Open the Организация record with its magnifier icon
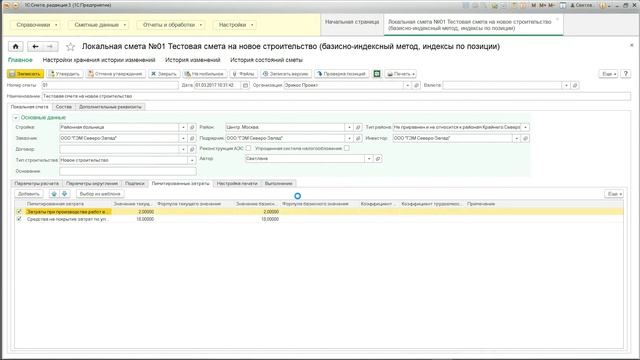This screenshot has height=360, width=640. (x=416, y=85)
